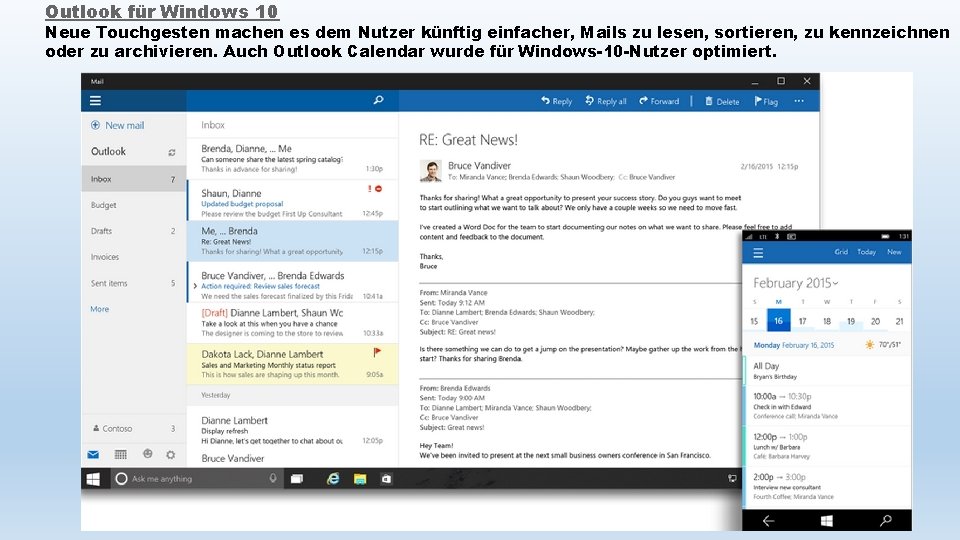Viewport: 960px width, 540px height.
Task: Select the Me, ... Brenda message
Action: click(x=293, y=241)
